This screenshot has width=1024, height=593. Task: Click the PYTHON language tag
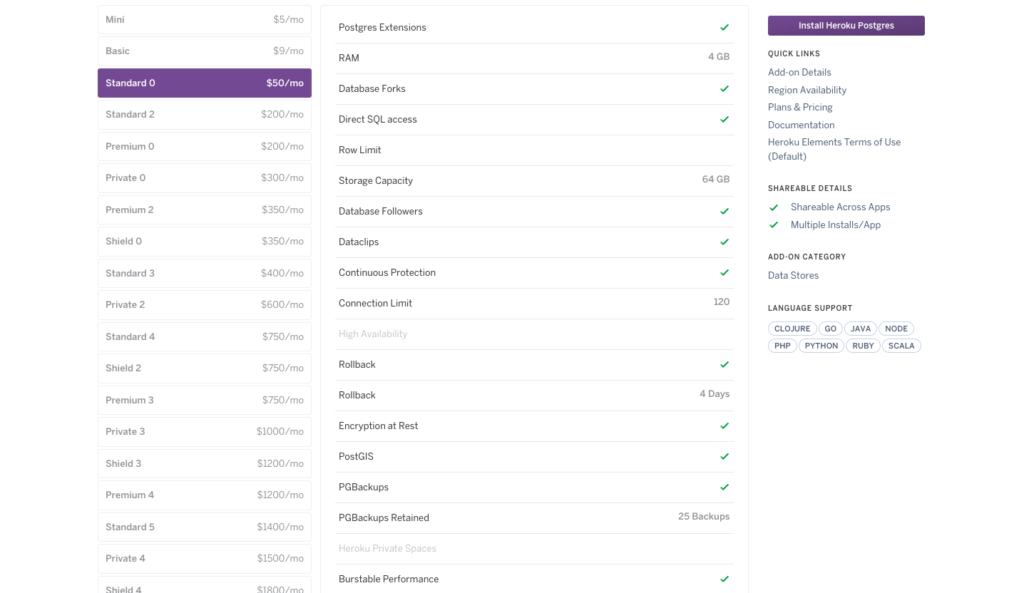click(x=821, y=346)
